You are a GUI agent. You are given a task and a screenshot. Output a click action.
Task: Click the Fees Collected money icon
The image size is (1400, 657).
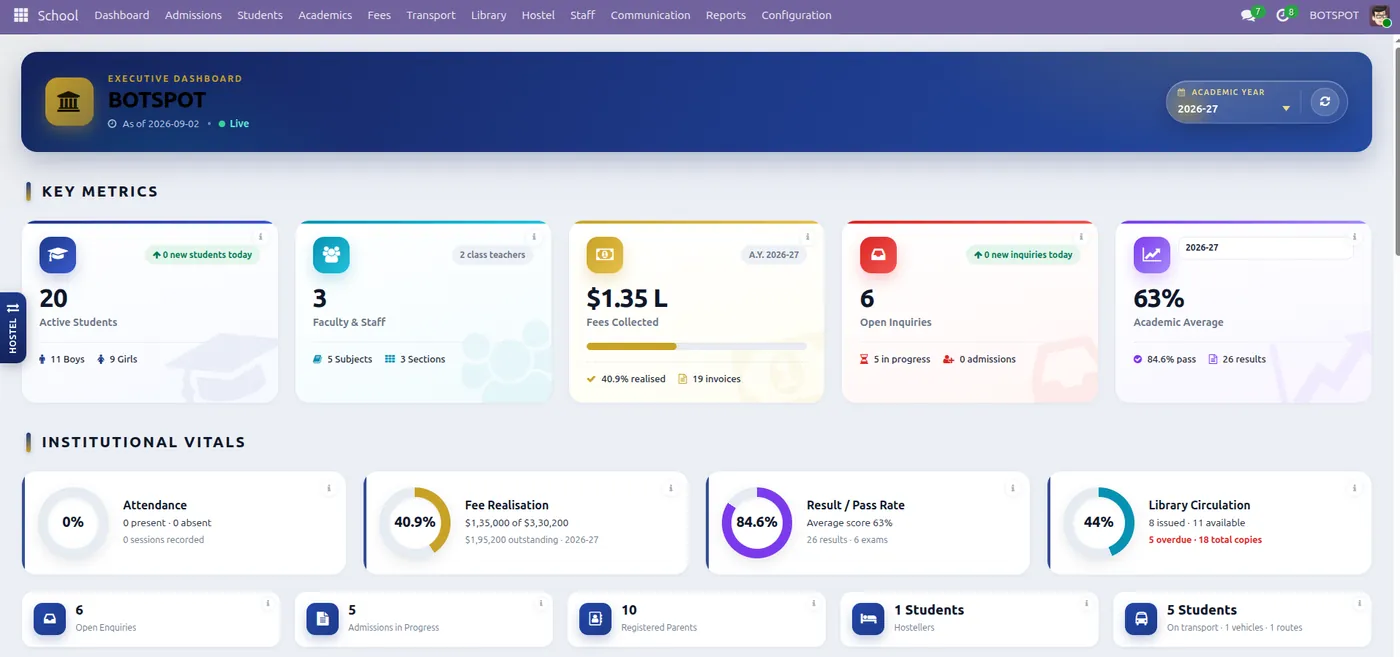[x=605, y=255]
